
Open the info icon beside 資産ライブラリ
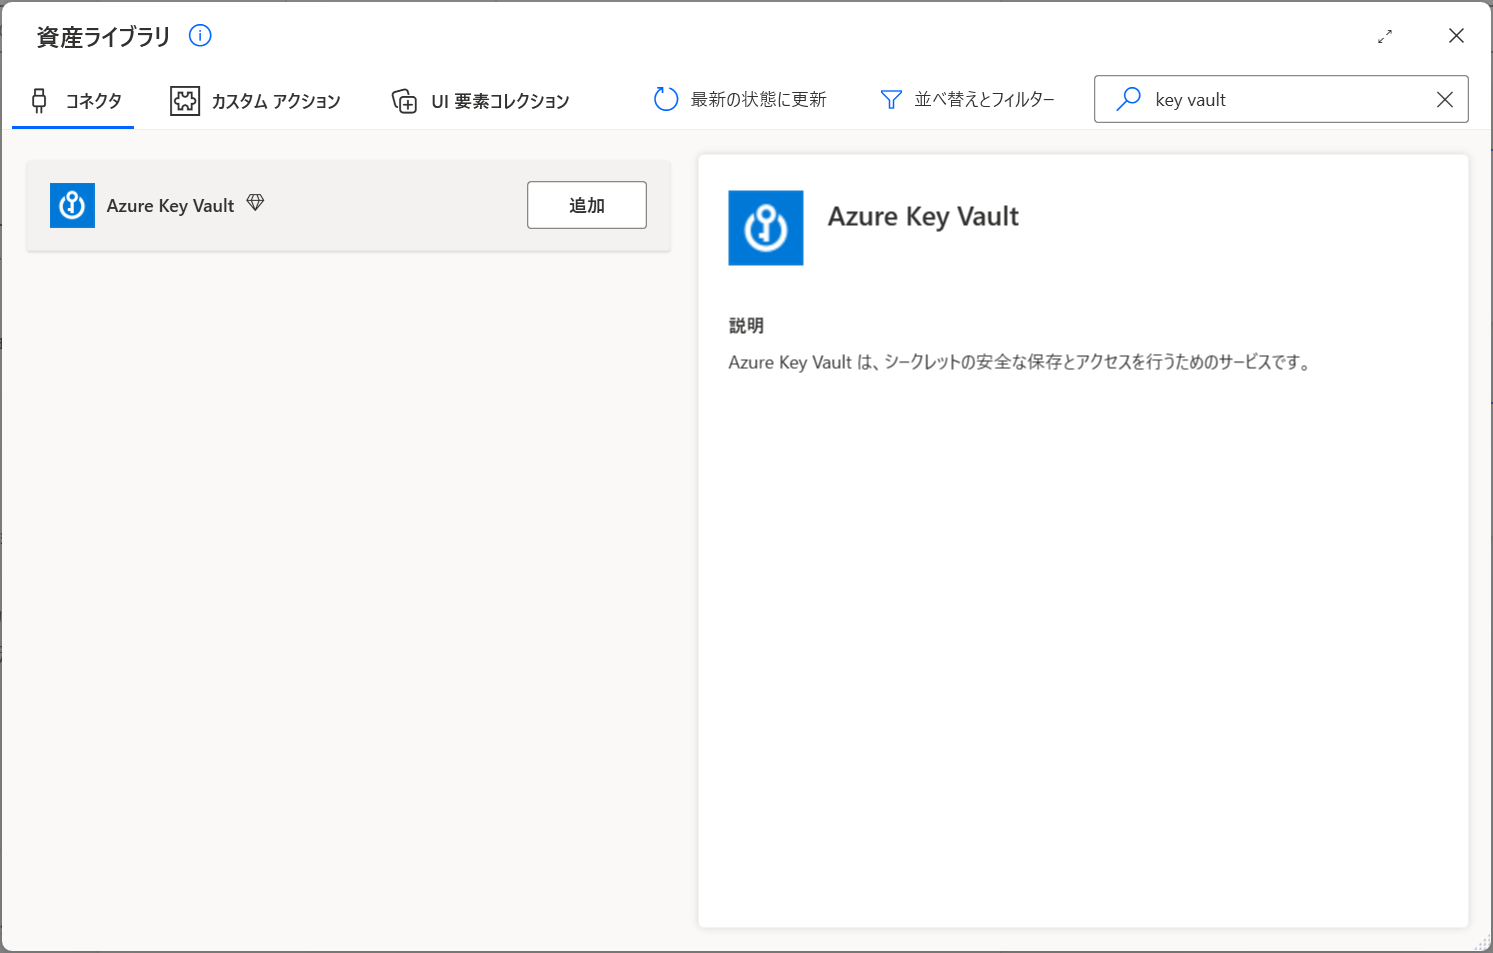click(200, 36)
